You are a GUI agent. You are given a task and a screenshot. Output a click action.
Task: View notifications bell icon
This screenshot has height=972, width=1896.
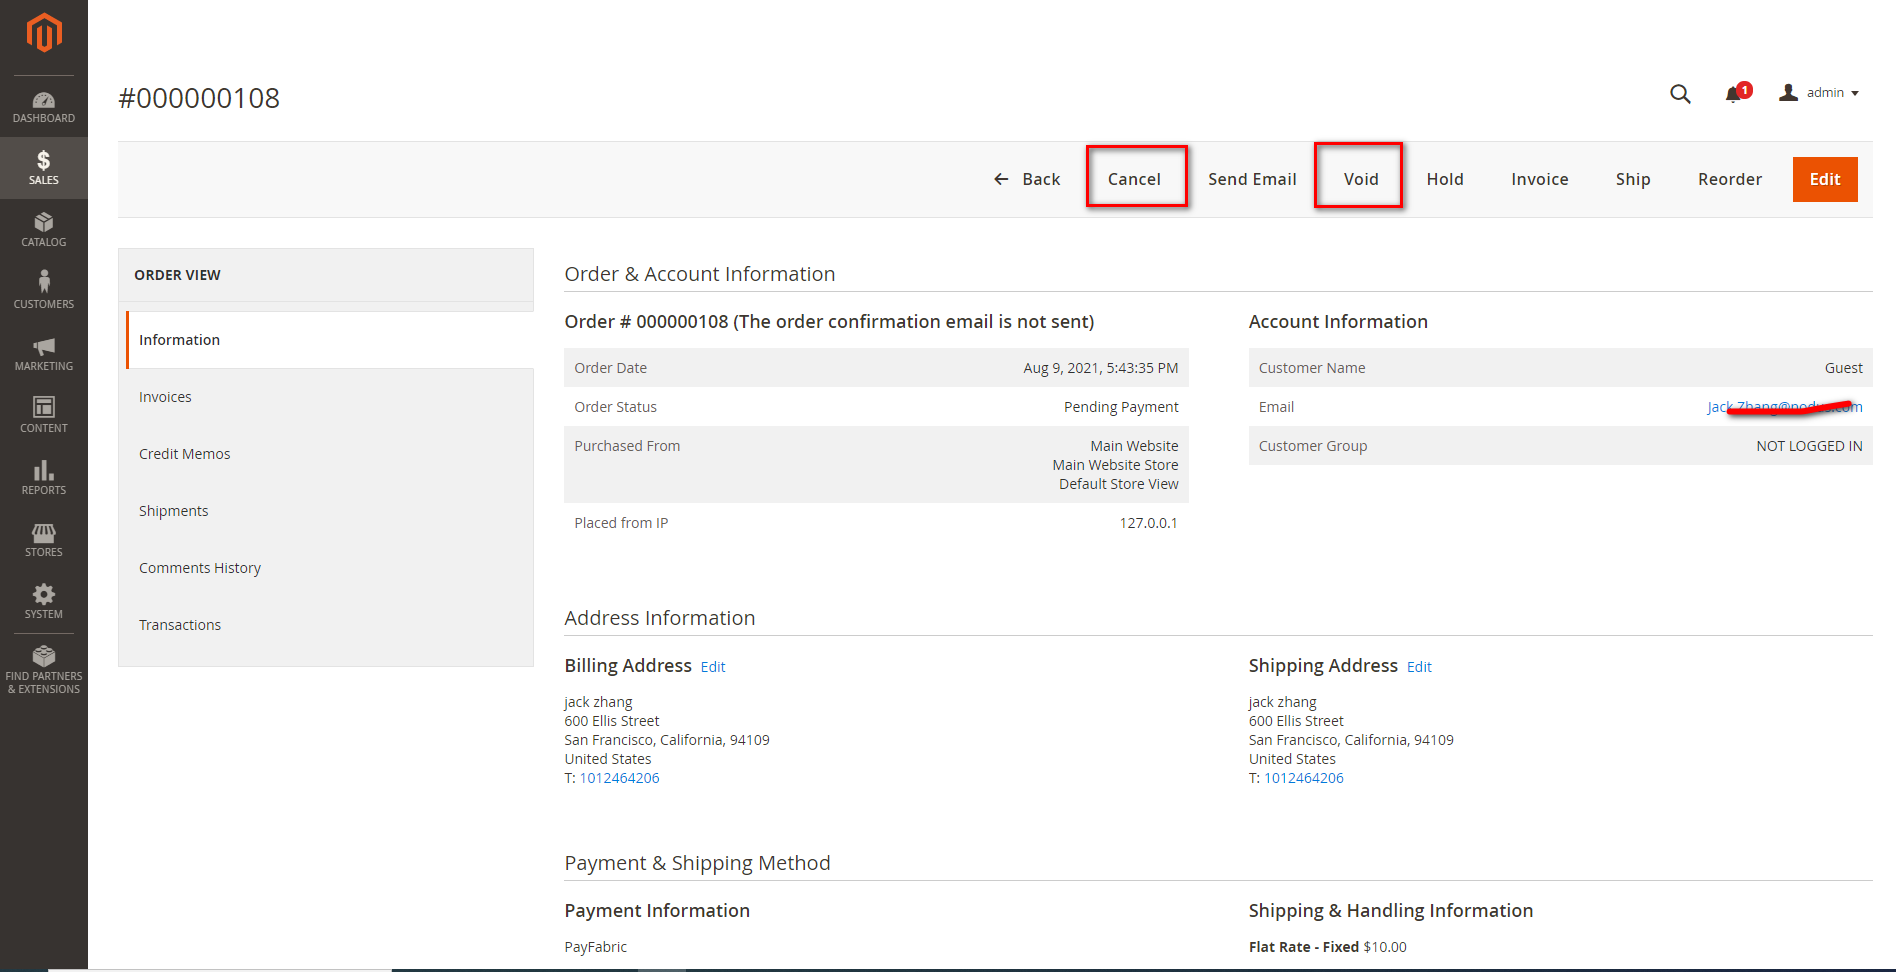click(1734, 94)
